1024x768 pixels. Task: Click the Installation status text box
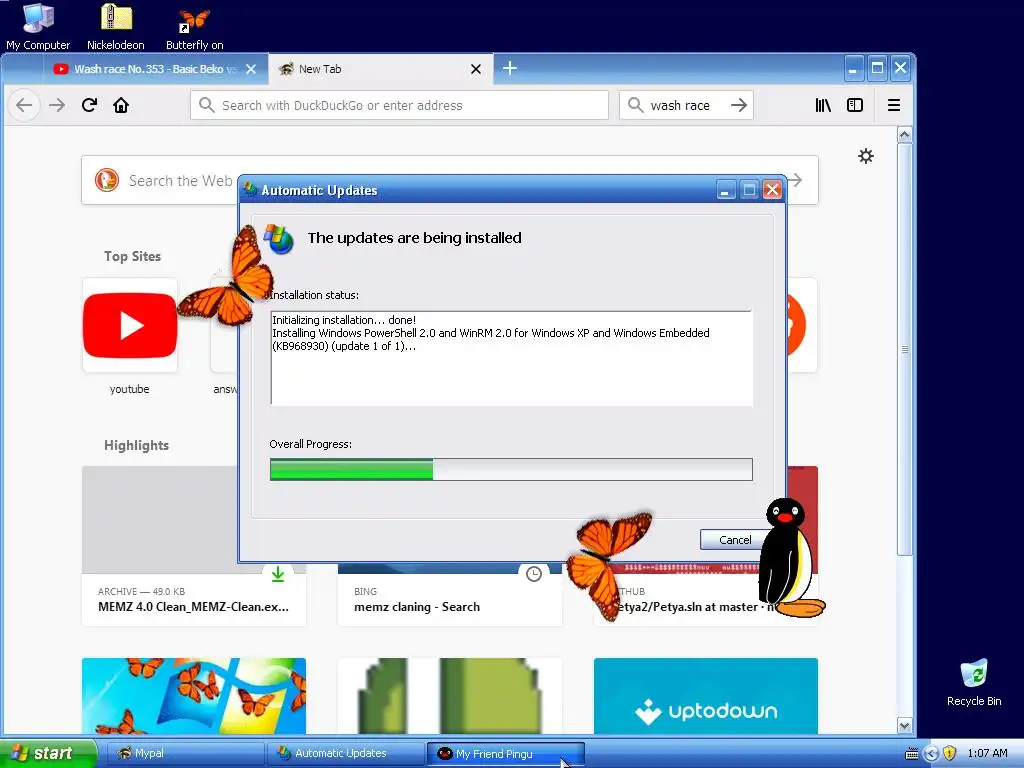(x=511, y=358)
